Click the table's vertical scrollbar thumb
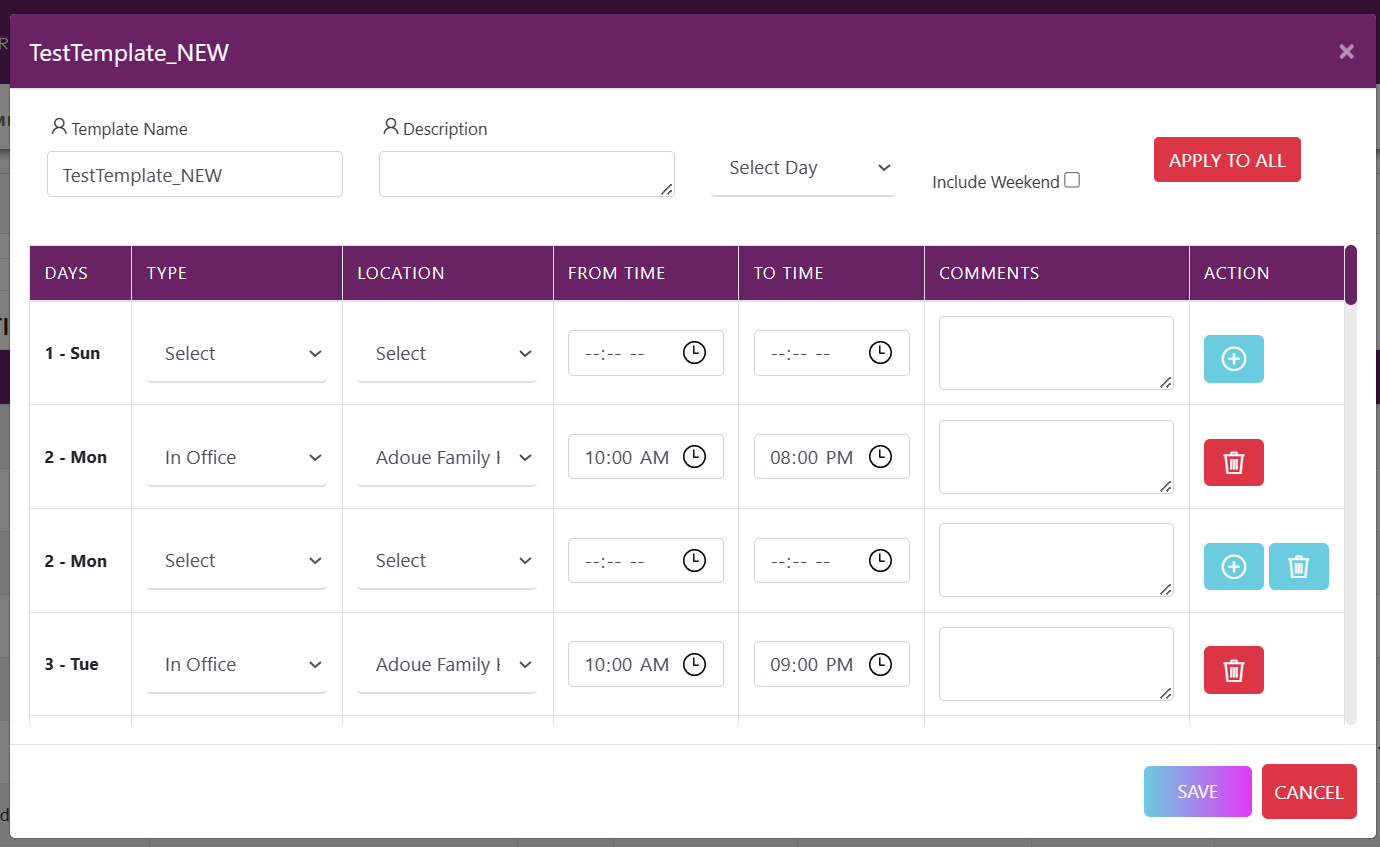The width and height of the screenshot is (1380, 847). pyautogui.click(x=1351, y=275)
